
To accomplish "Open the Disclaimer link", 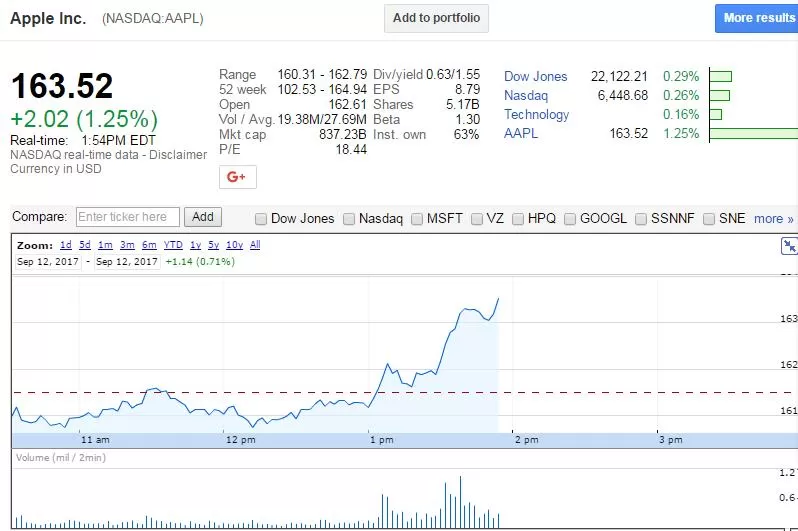I will click(178, 155).
